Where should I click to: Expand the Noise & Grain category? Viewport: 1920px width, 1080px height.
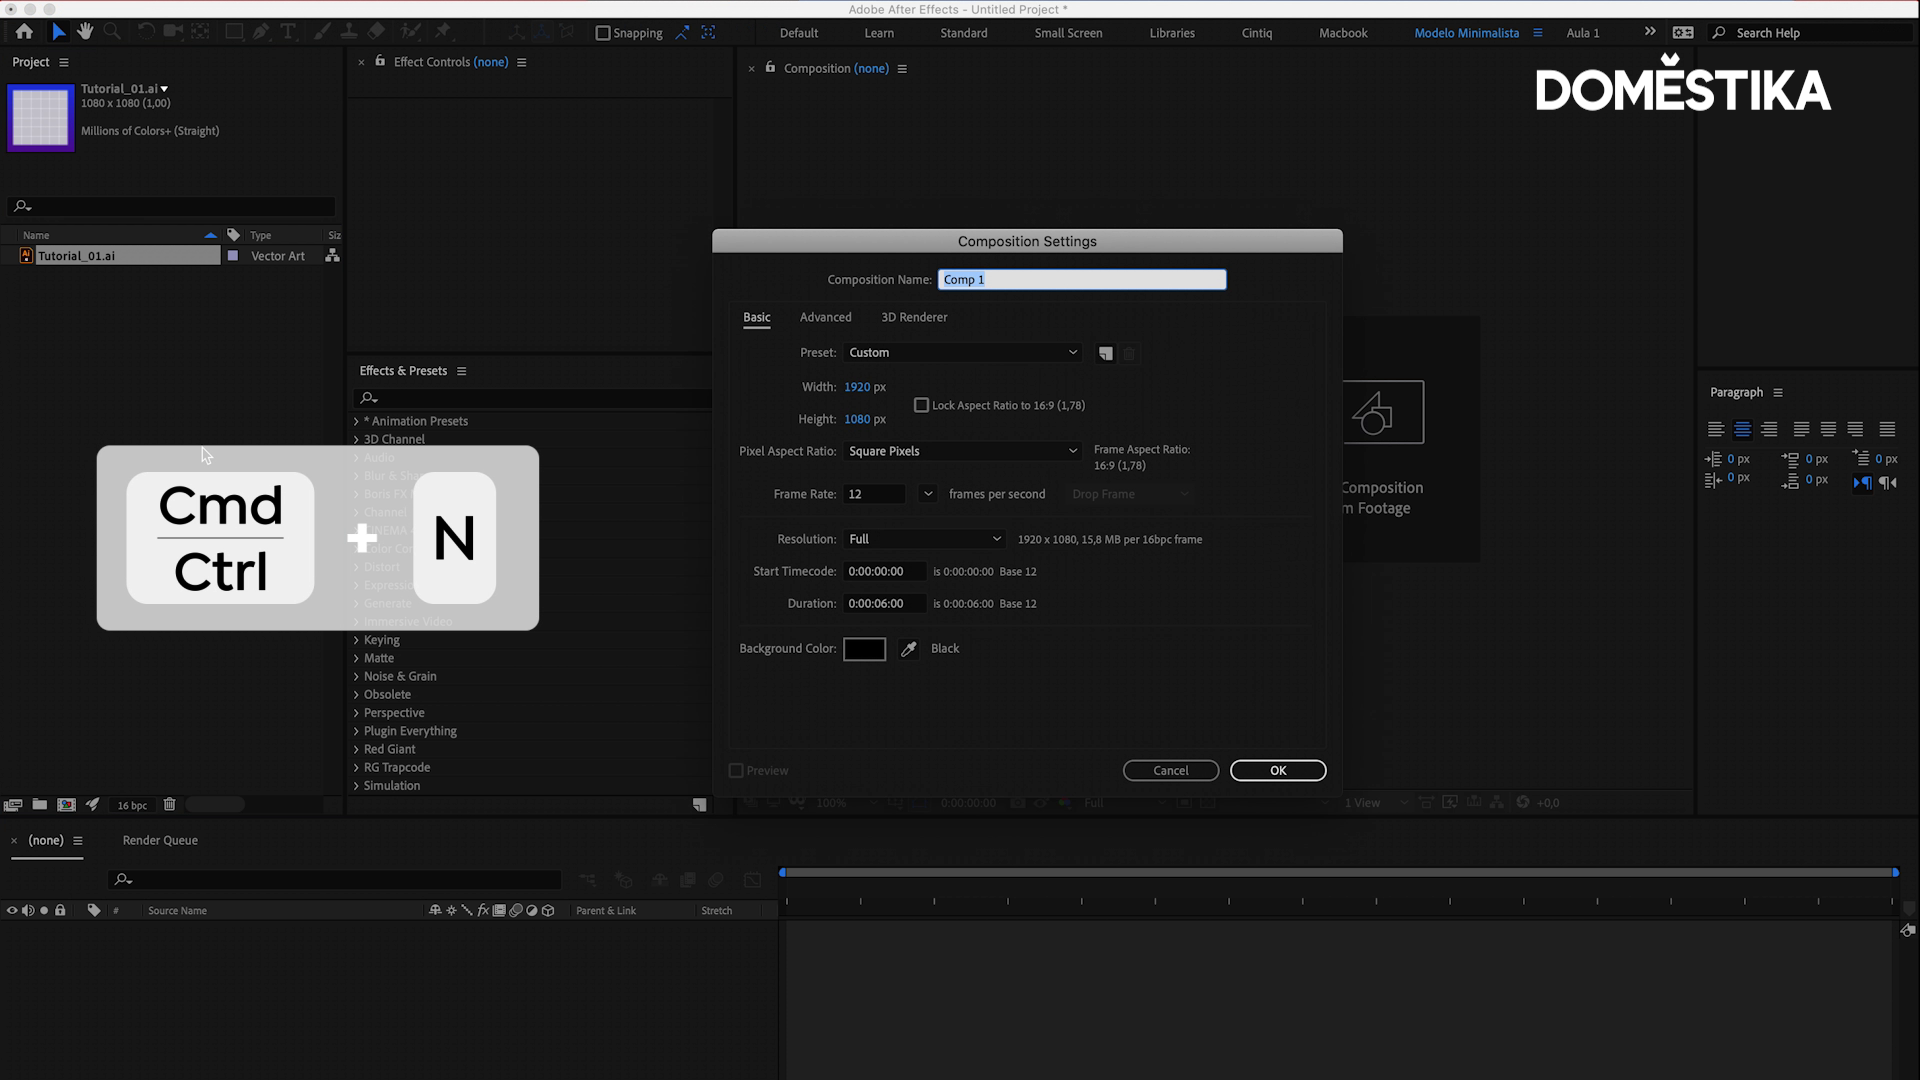pyautogui.click(x=356, y=677)
